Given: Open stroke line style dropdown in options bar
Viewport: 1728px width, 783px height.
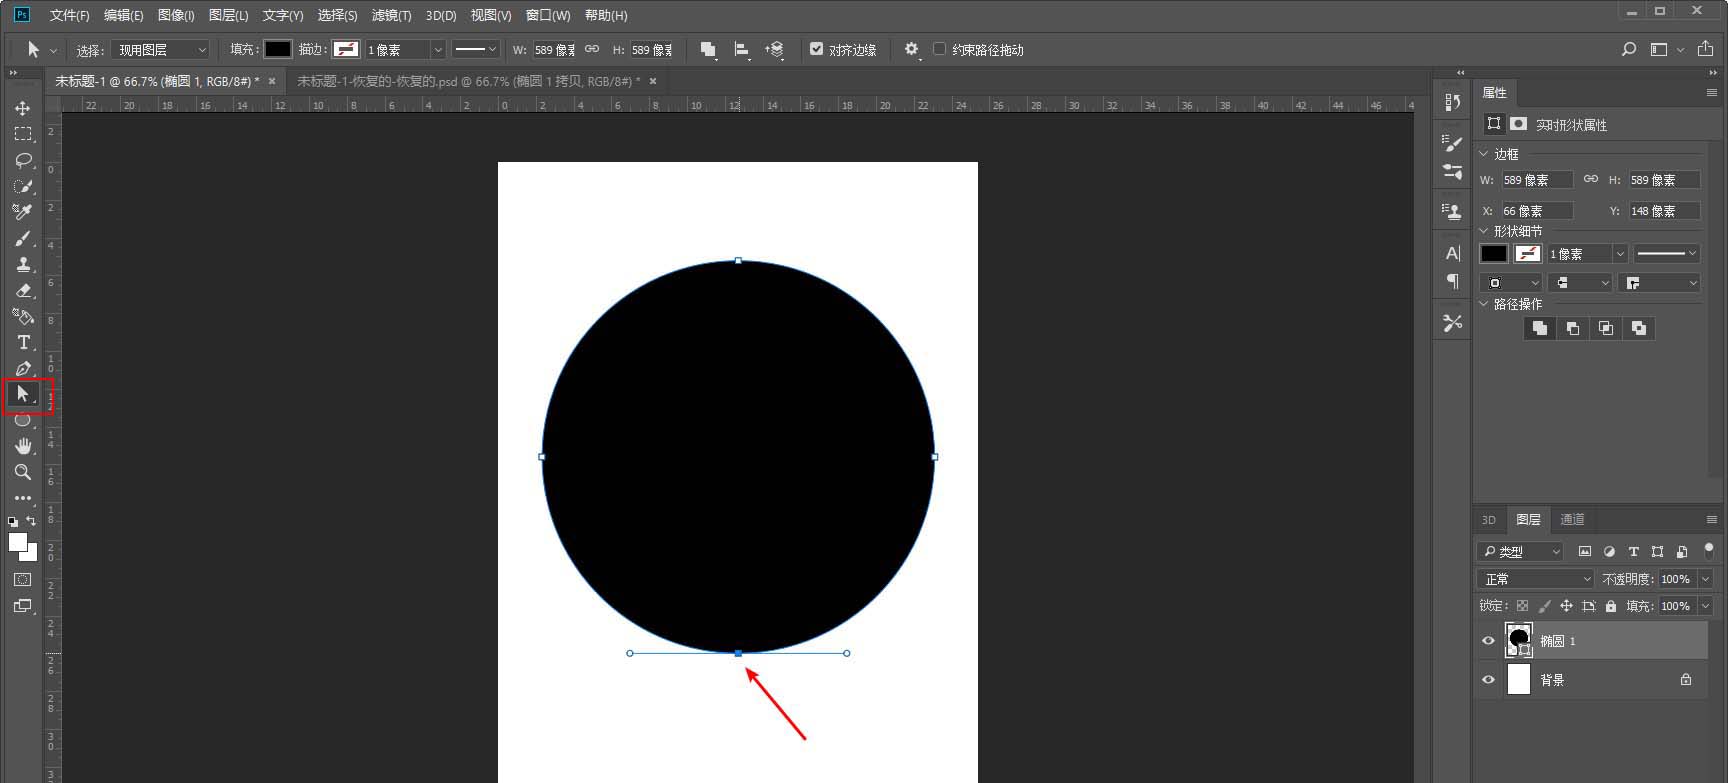Looking at the screenshot, I should coord(475,49).
